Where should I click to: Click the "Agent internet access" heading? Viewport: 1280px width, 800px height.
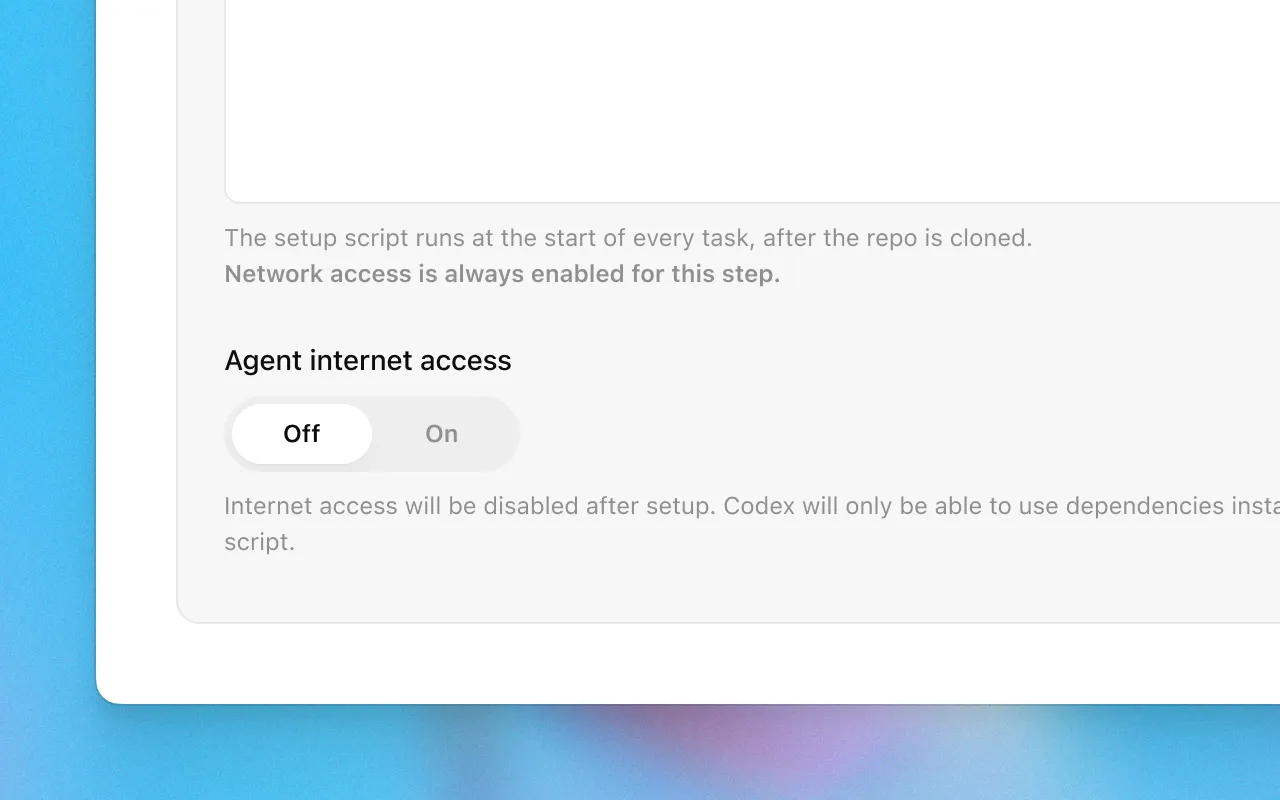[367, 360]
